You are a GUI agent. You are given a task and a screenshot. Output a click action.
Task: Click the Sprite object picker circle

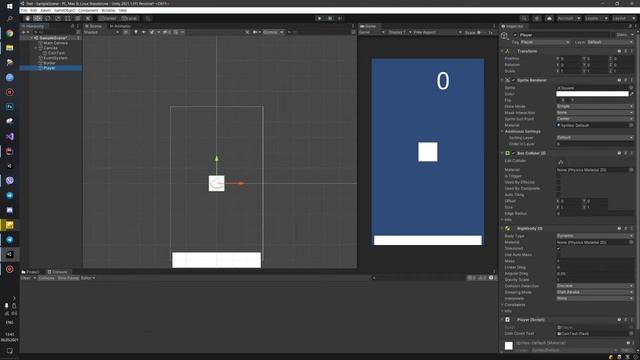tap(631, 88)
